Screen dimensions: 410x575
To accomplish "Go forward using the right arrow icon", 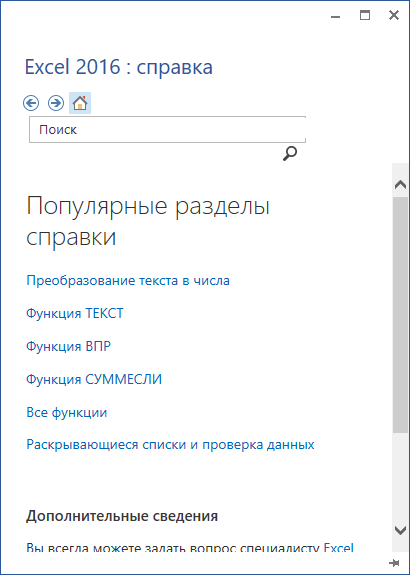I will tap(56, 103).
